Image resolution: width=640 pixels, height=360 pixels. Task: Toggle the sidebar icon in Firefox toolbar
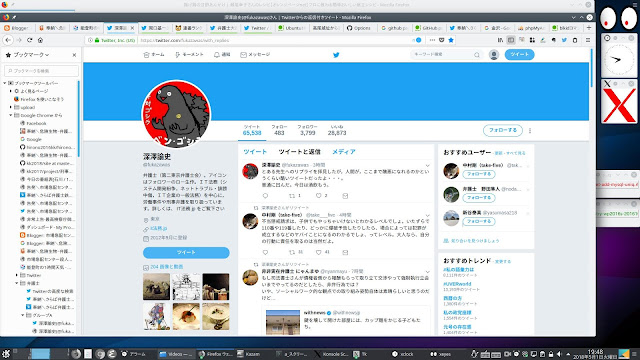[x=511, y=40]
